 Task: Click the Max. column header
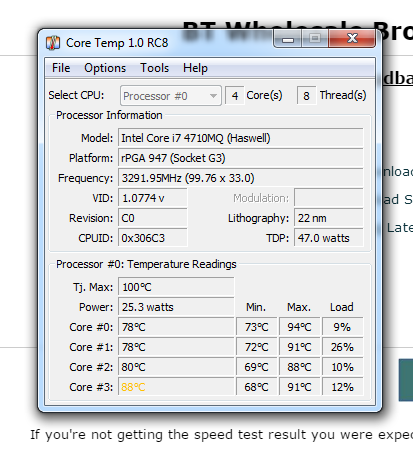coord(299,307)
